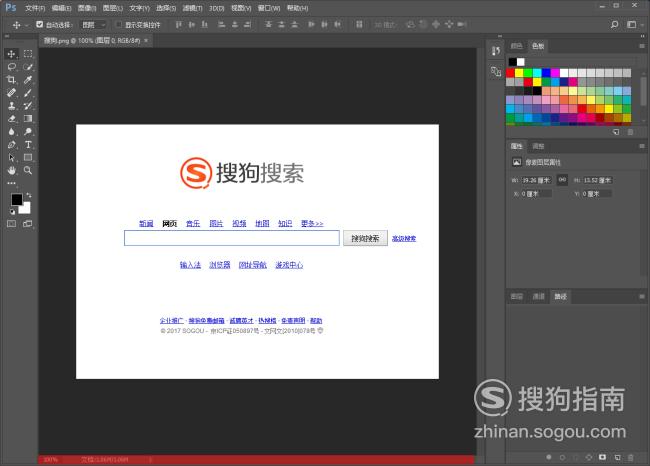Select the Hand tool

coord(11,170)
